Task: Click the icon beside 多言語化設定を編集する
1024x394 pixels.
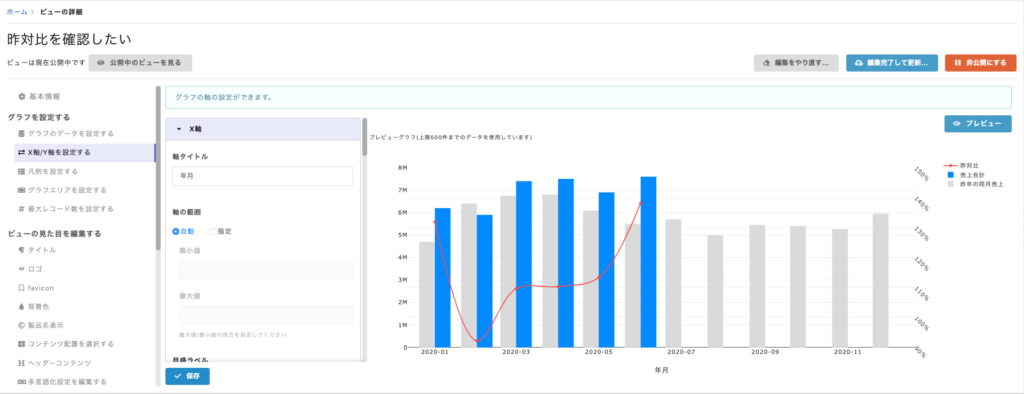Action: 22,382
